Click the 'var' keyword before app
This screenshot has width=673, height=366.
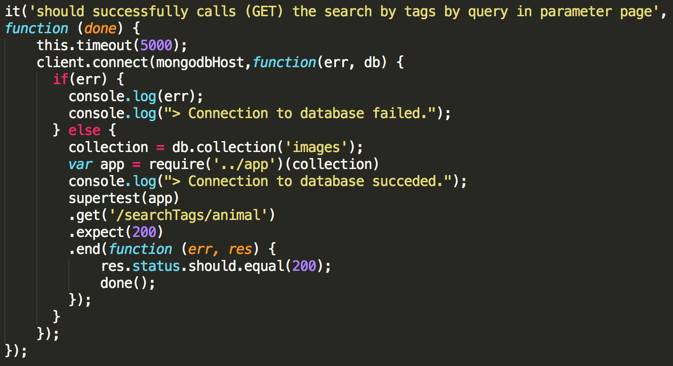tap(80, 165)
